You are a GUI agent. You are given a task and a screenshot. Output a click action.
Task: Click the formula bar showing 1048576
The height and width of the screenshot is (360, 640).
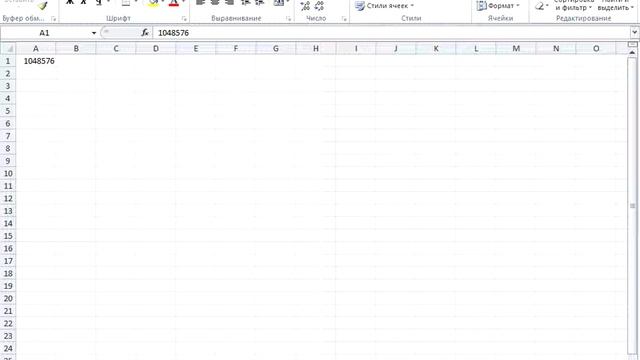[391, 33]
